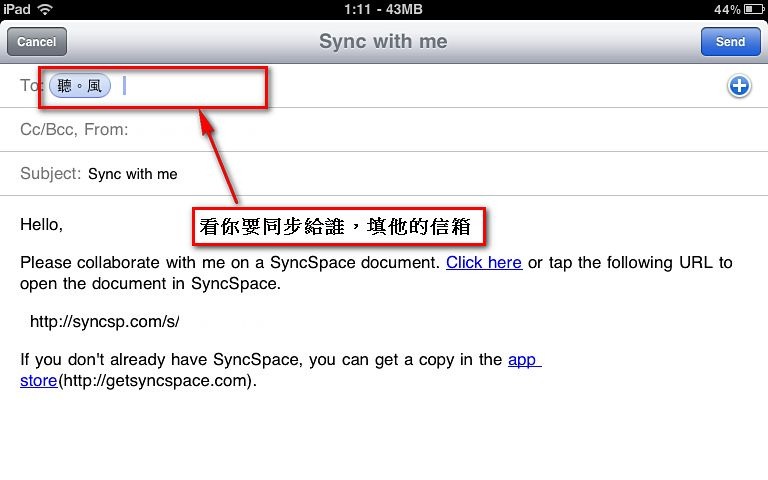768x480 pixels.
Task: Tap the Sync with me title
Action: [x=383, y=42]
